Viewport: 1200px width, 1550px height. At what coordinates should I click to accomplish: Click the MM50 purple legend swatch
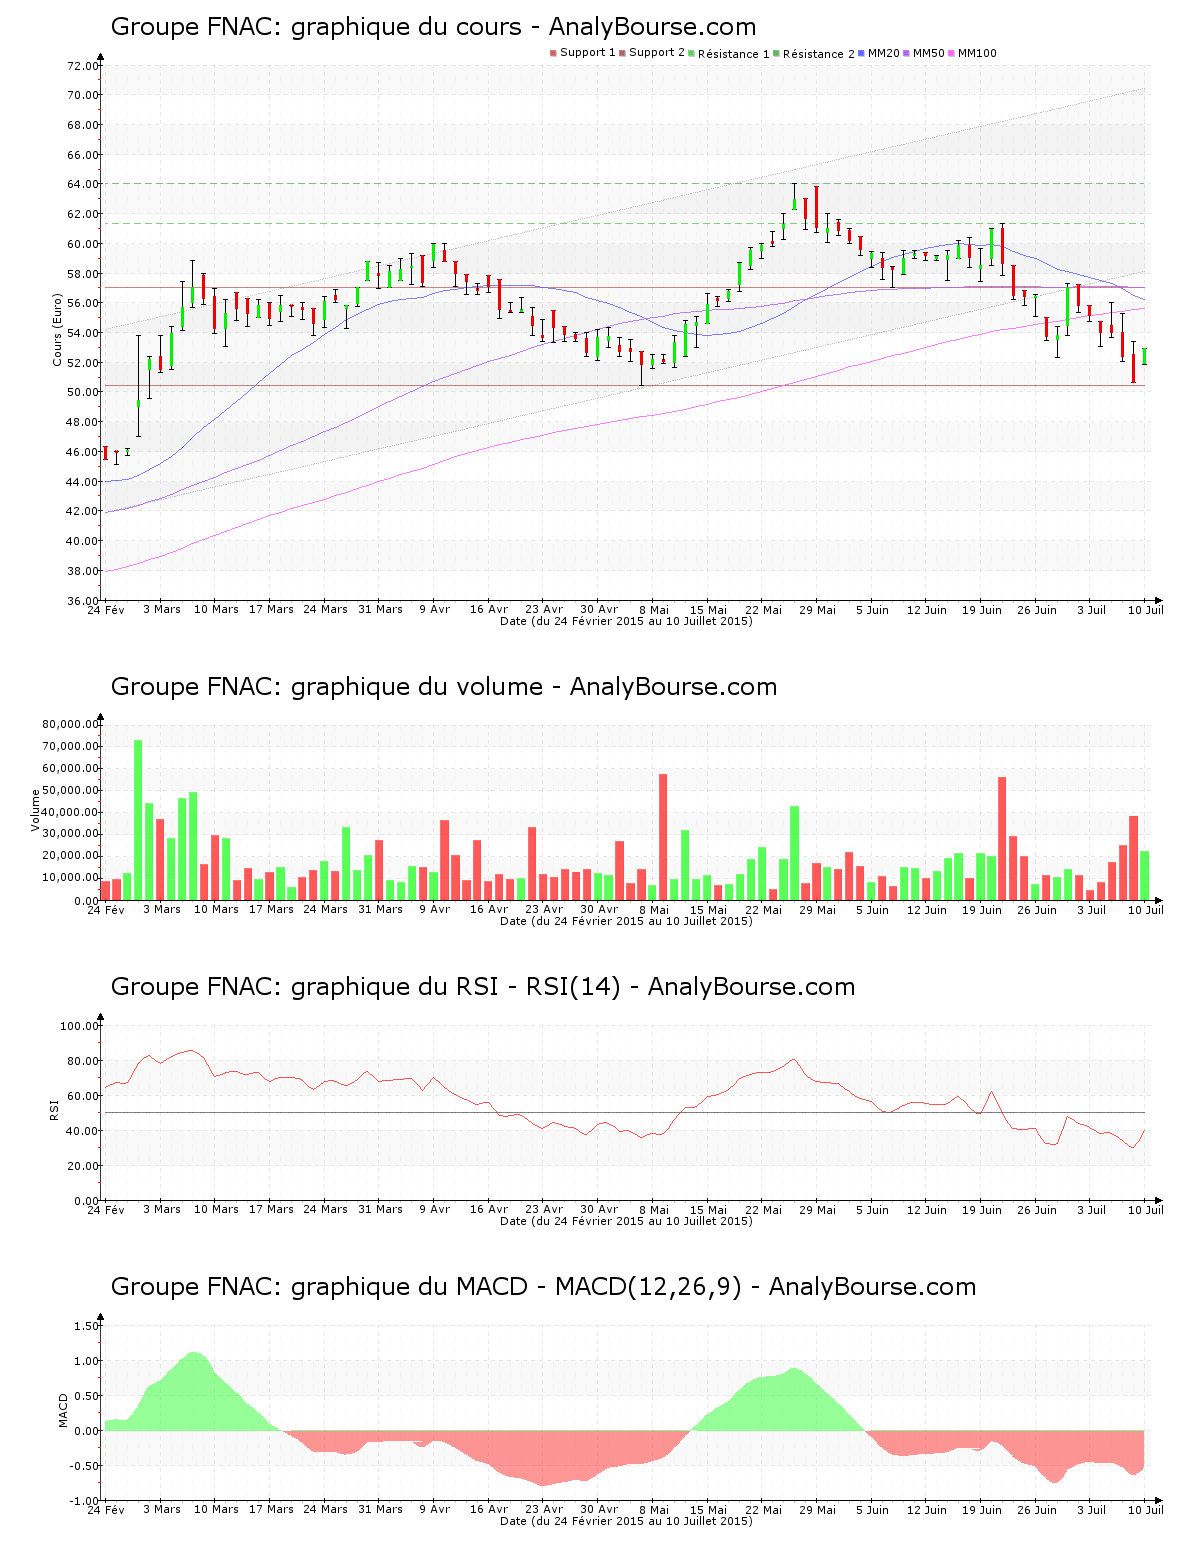908,53
